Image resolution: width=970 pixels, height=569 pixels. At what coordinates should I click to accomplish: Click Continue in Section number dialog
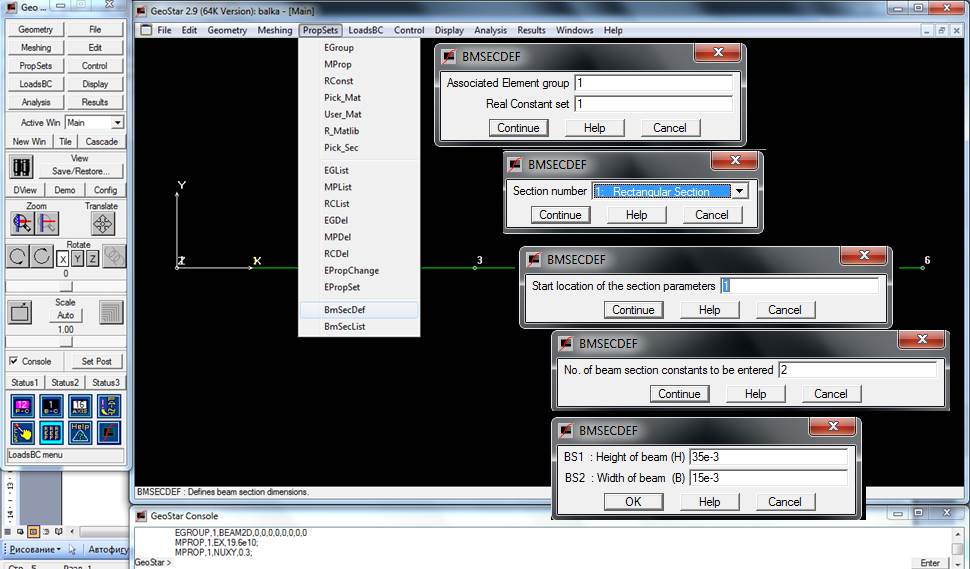pyautogui.click(x=560, y=215)
